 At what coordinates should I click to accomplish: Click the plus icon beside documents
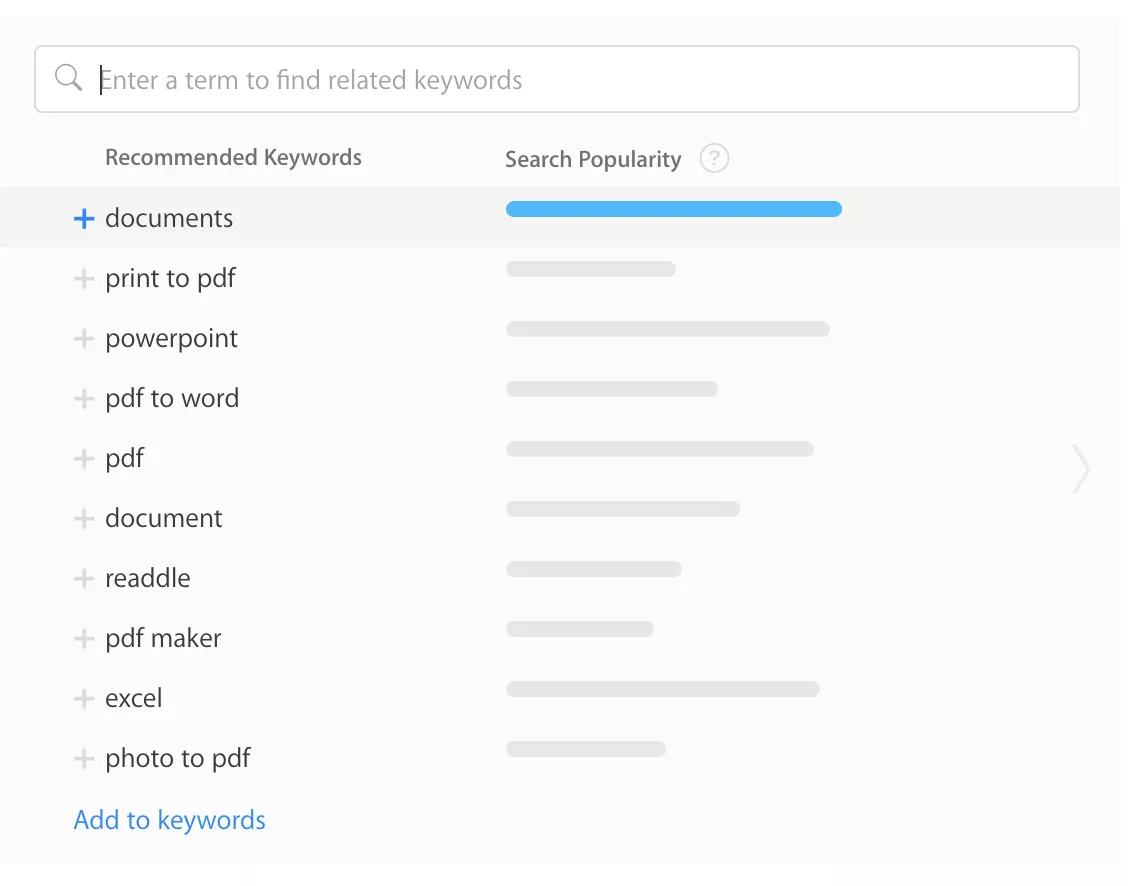[84, 219]
